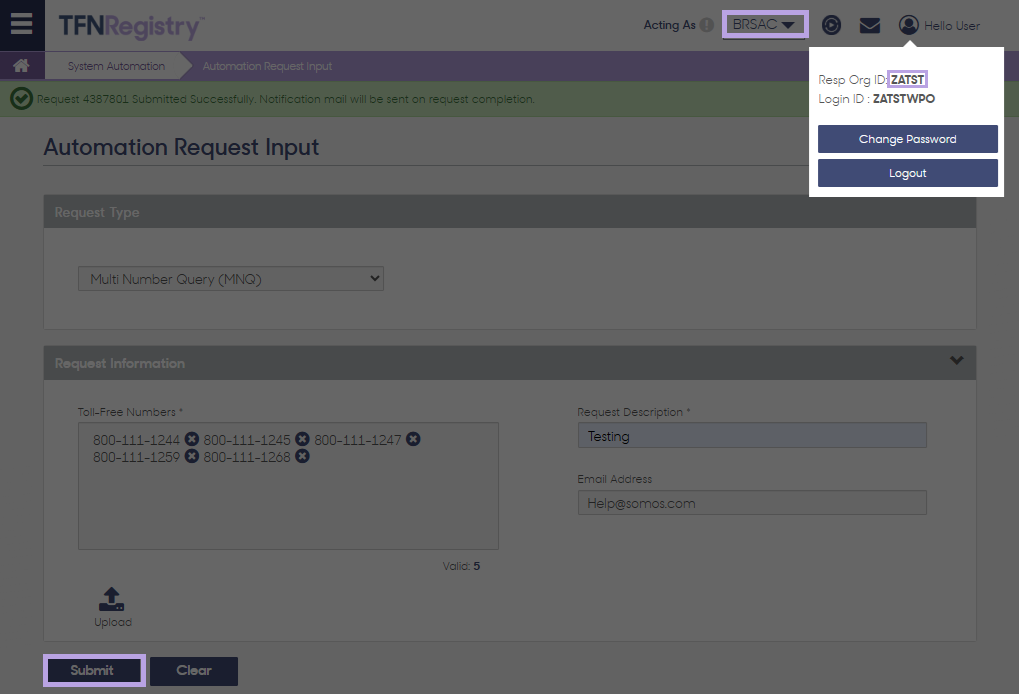Remove number 800-111-1247
1019x694 pixels.
[413, 439]
